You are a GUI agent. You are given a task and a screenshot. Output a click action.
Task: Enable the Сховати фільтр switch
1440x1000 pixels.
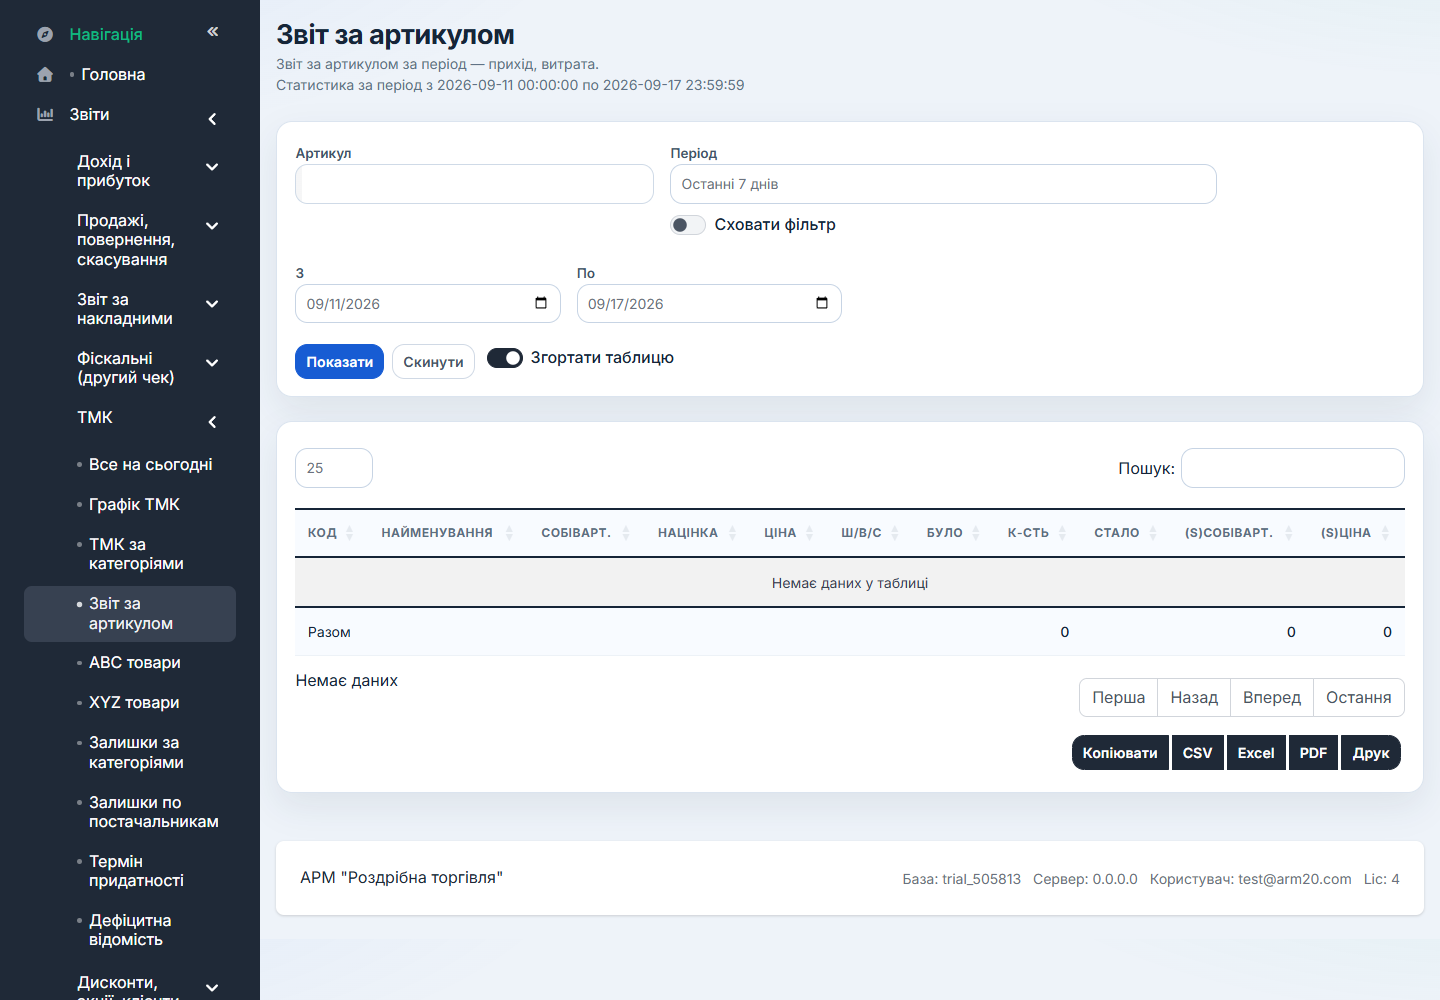point(688,225)
